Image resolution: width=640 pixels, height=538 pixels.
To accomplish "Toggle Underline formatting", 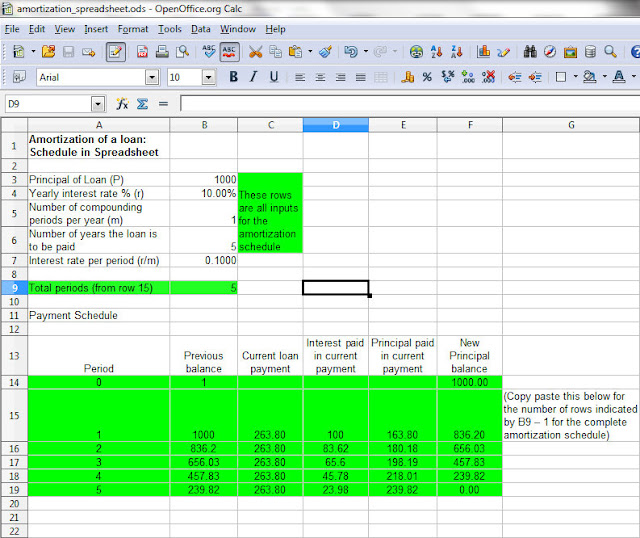I will click(x=274, y=77).
